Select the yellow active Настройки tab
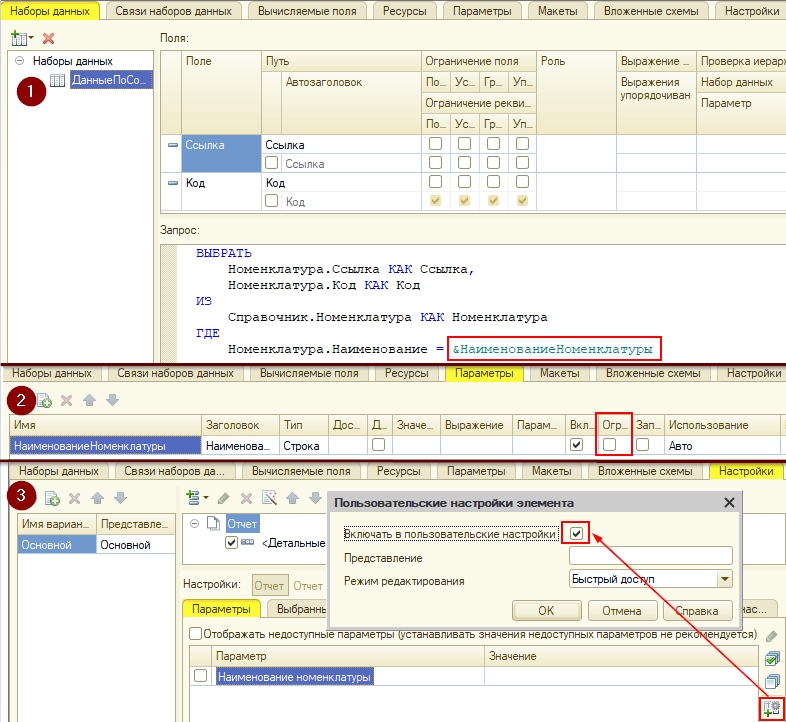Image resolution: width=786 pixels, height=722 pixels. click(x=746, y=471)
